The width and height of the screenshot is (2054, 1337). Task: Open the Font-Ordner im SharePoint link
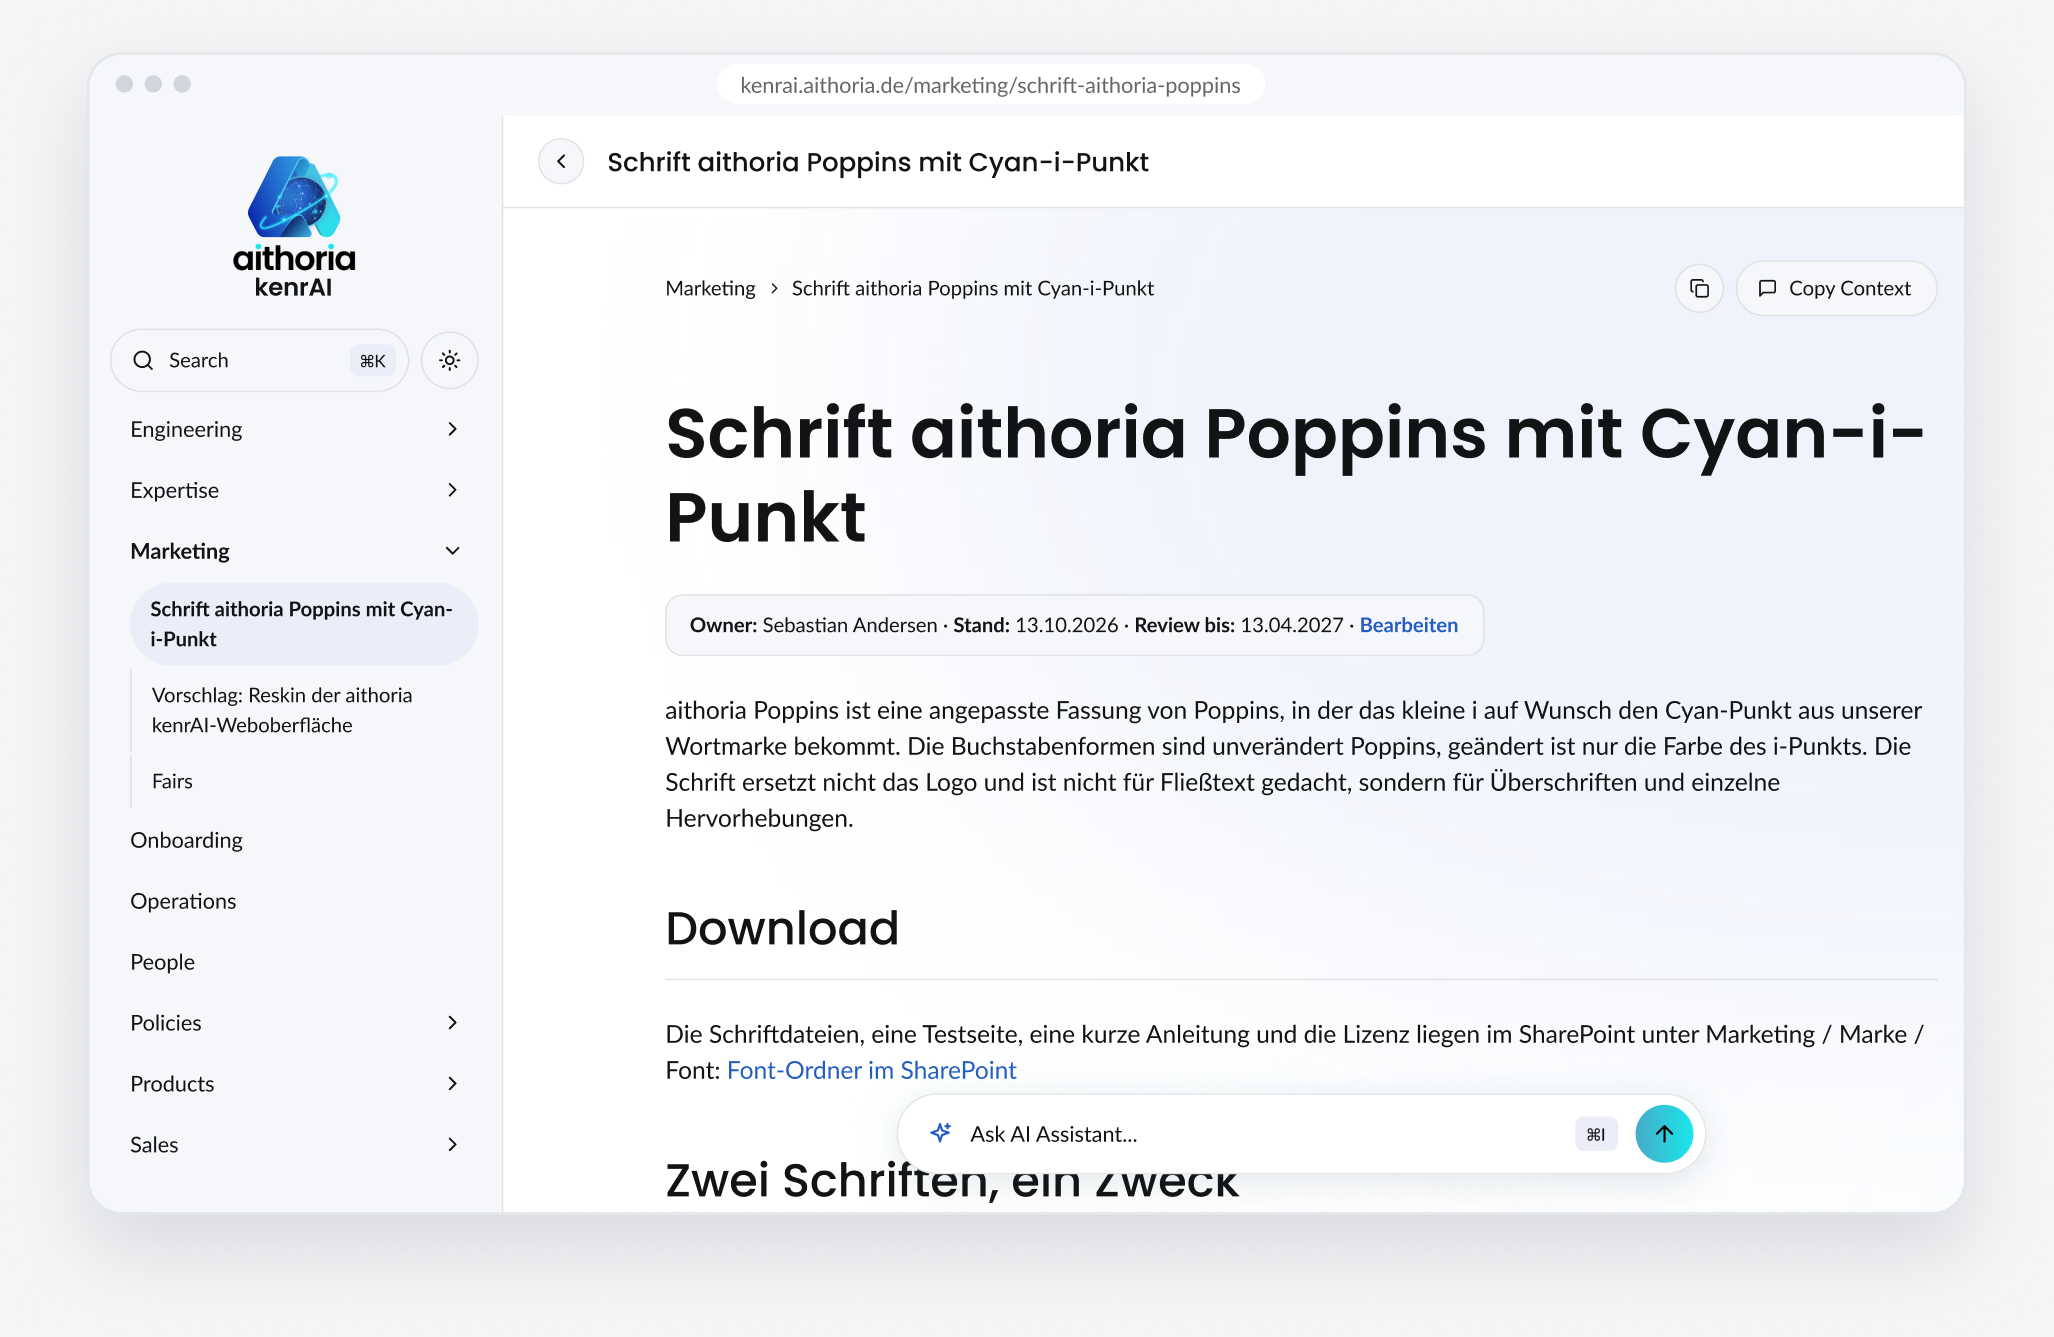click(x=871, y=1070)
